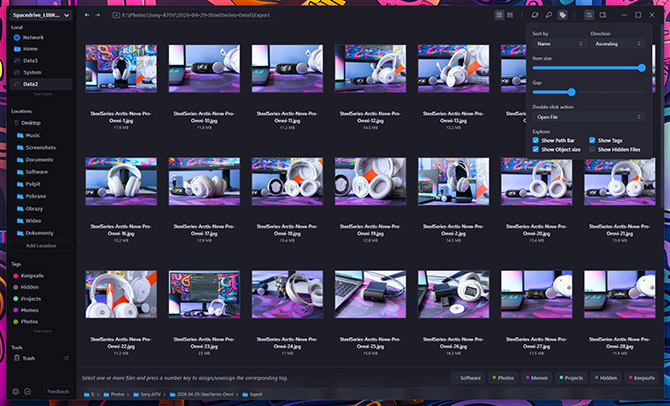The image size is (670, 406).
Task: Toggle Memes tag in assign bar
Action: coord(537,378)
